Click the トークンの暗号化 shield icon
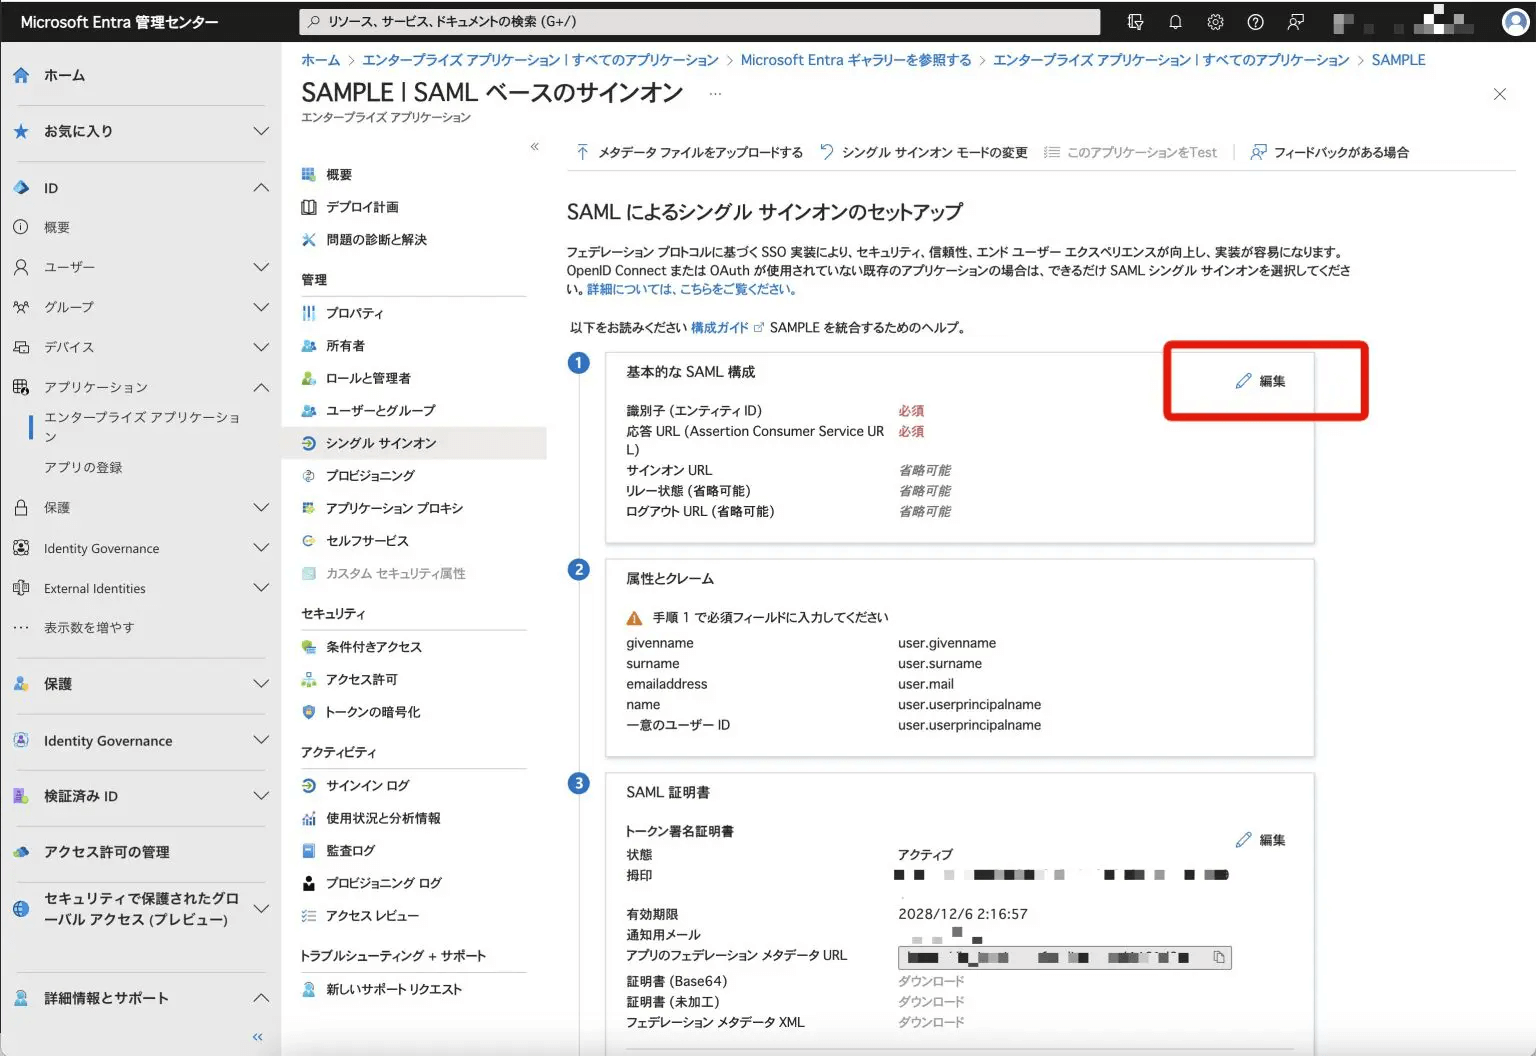 (x=309, y=712)
